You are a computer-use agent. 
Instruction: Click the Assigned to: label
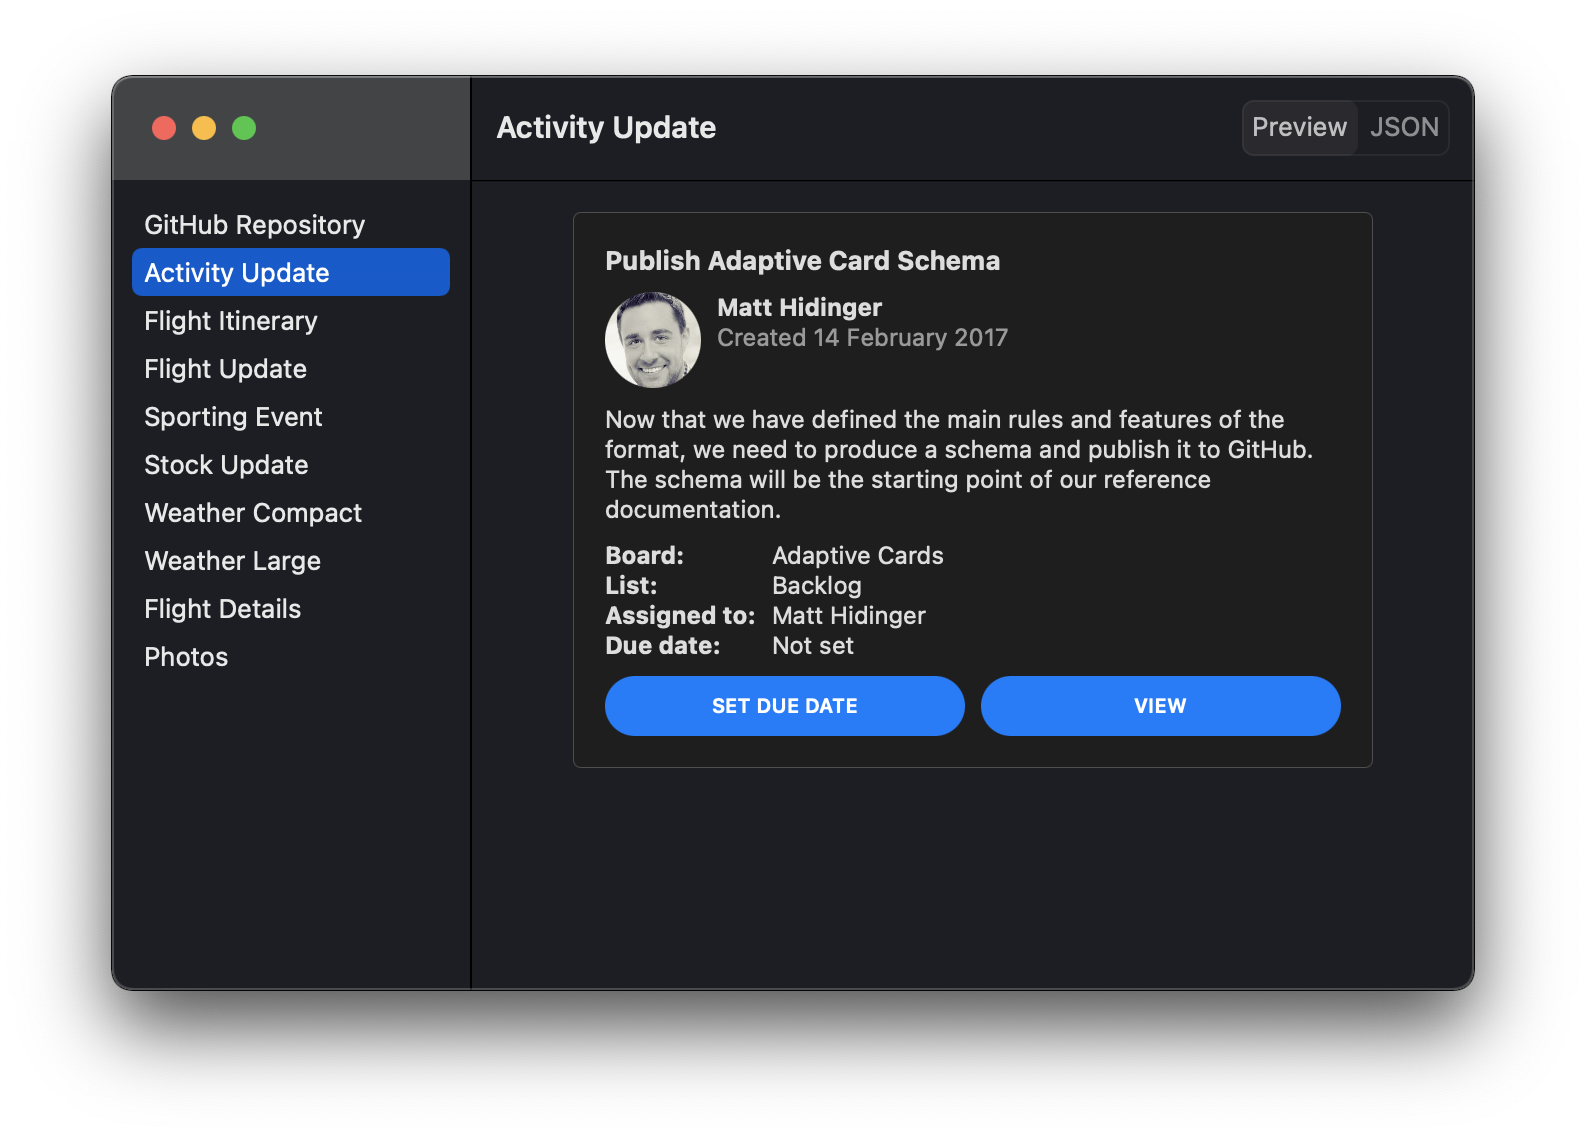point(680,616)
